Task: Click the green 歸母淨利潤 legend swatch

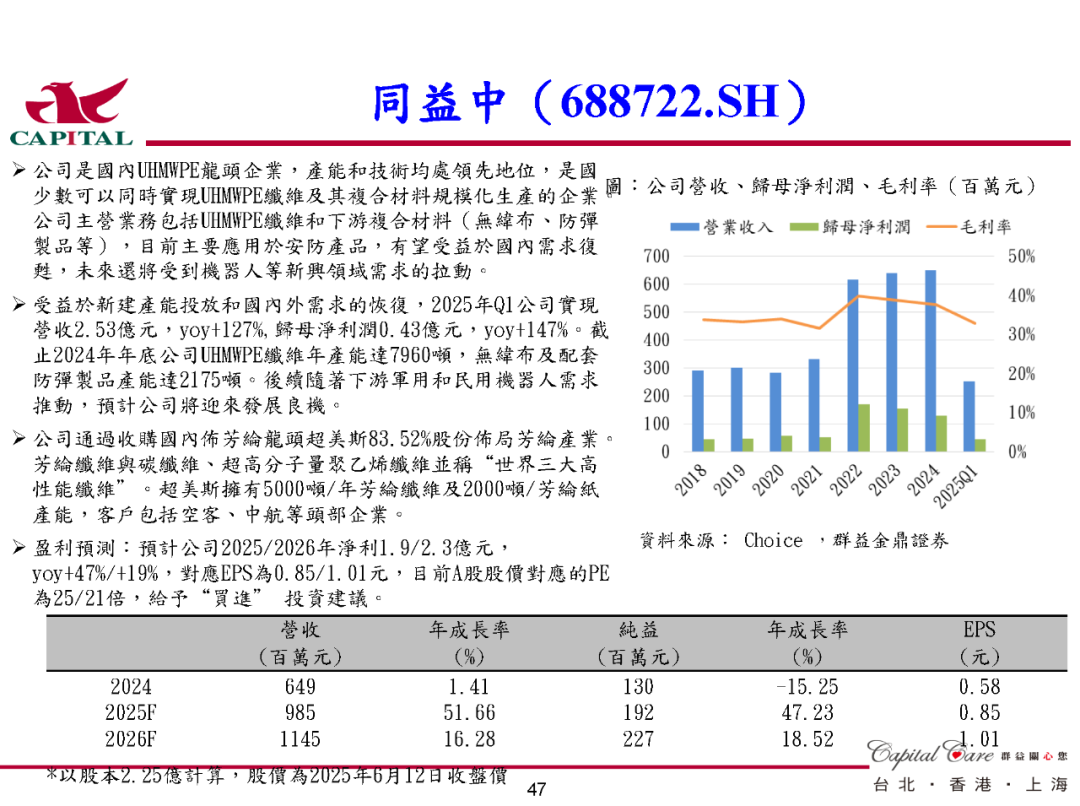Action: (x=804, y=227)
